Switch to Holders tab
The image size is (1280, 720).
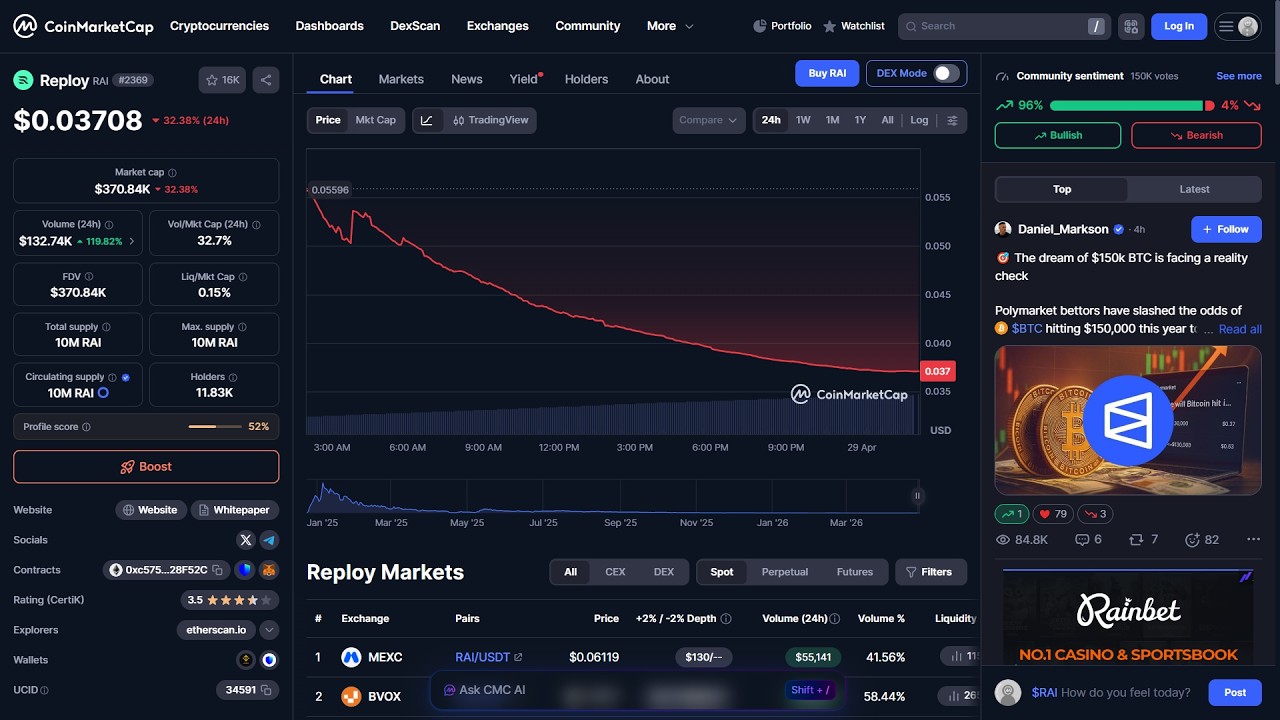pyautogui.click(x=586, y=79)
